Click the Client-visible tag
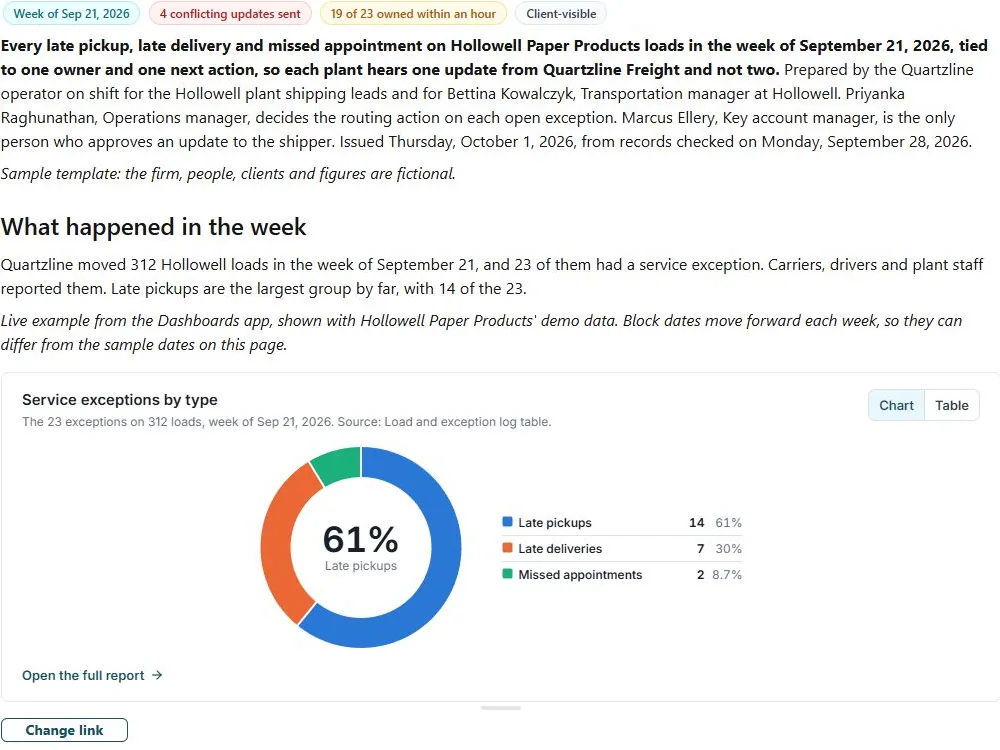 pos(561,13)
